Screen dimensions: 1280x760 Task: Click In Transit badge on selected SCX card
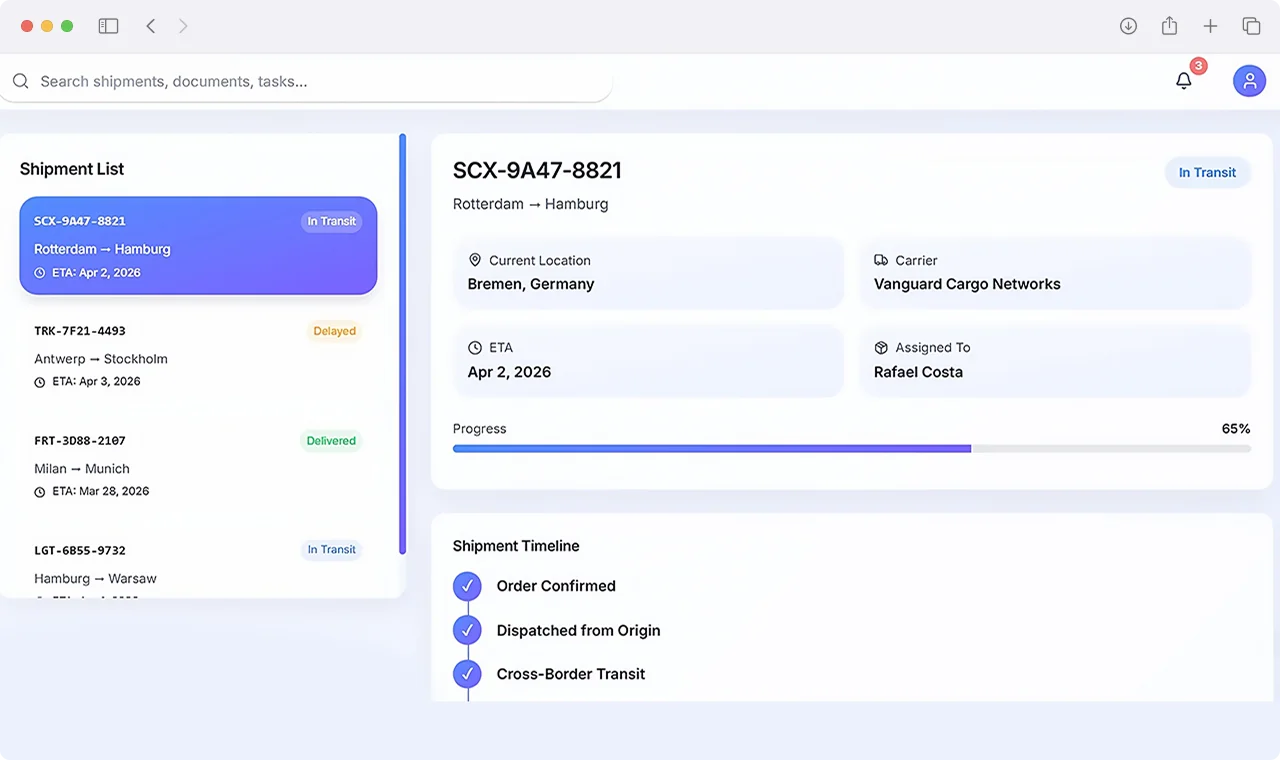(331, 221)
